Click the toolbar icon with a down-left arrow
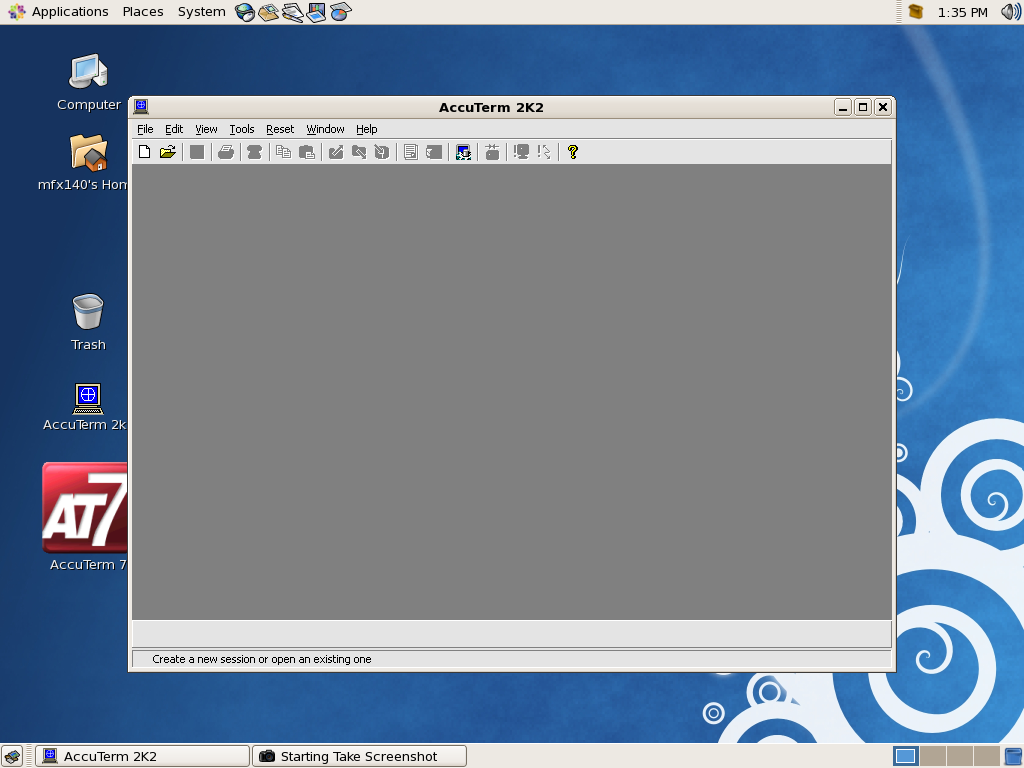Image resolution: width=1024 pixels, height=768 pixels. pyautogui.click(x=382, y=152)
